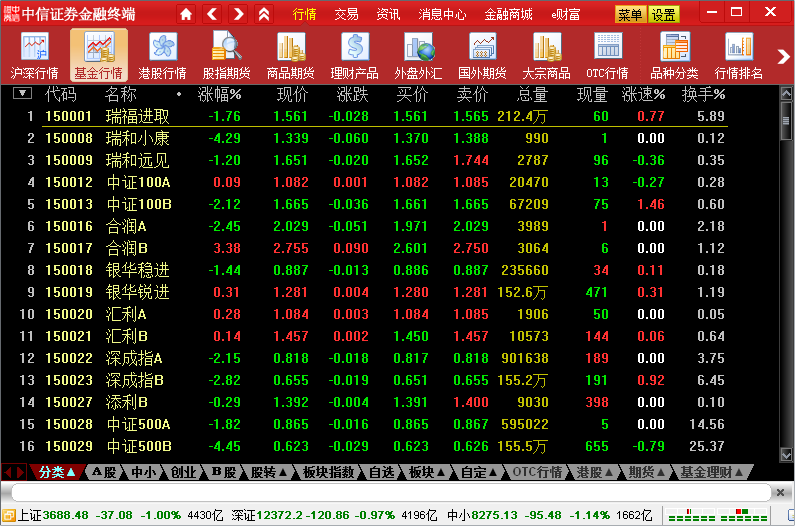795x526 pixels.
Task: Open 港股行情 toolbar icon
Action: coord(163,55)
